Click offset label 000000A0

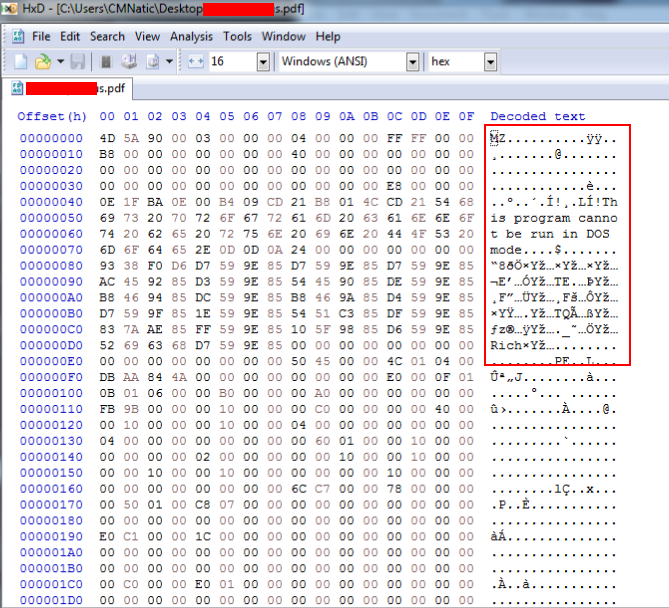coord(51,297)
